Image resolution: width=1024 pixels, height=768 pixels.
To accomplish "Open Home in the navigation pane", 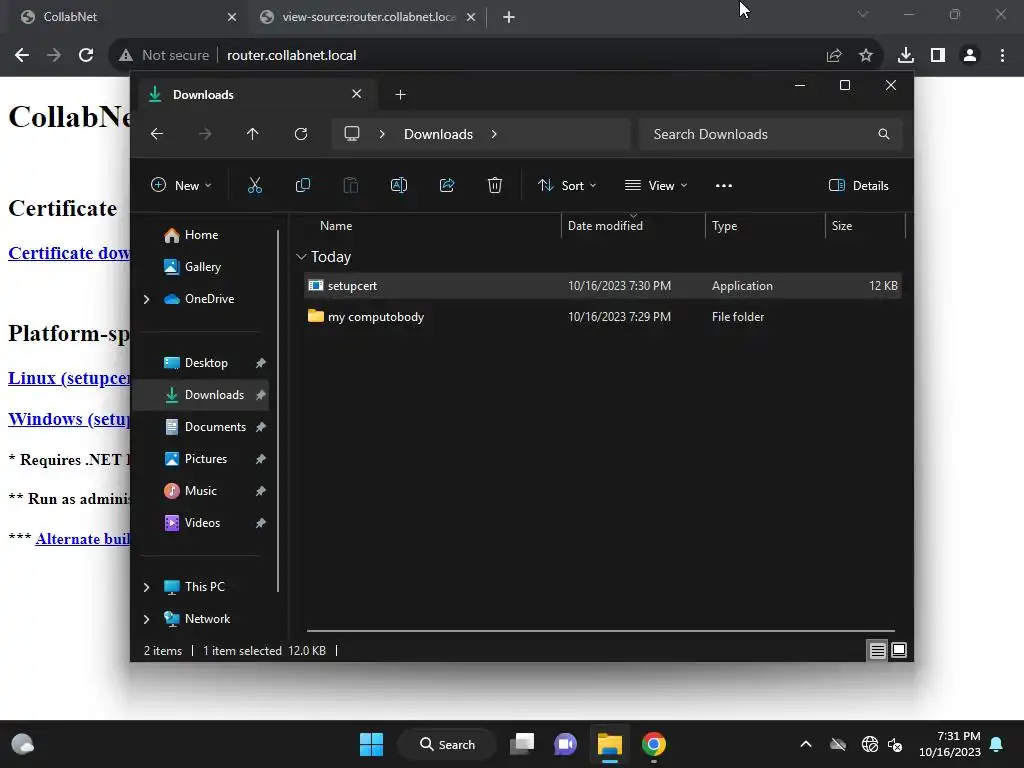I will tap(201, 235).
